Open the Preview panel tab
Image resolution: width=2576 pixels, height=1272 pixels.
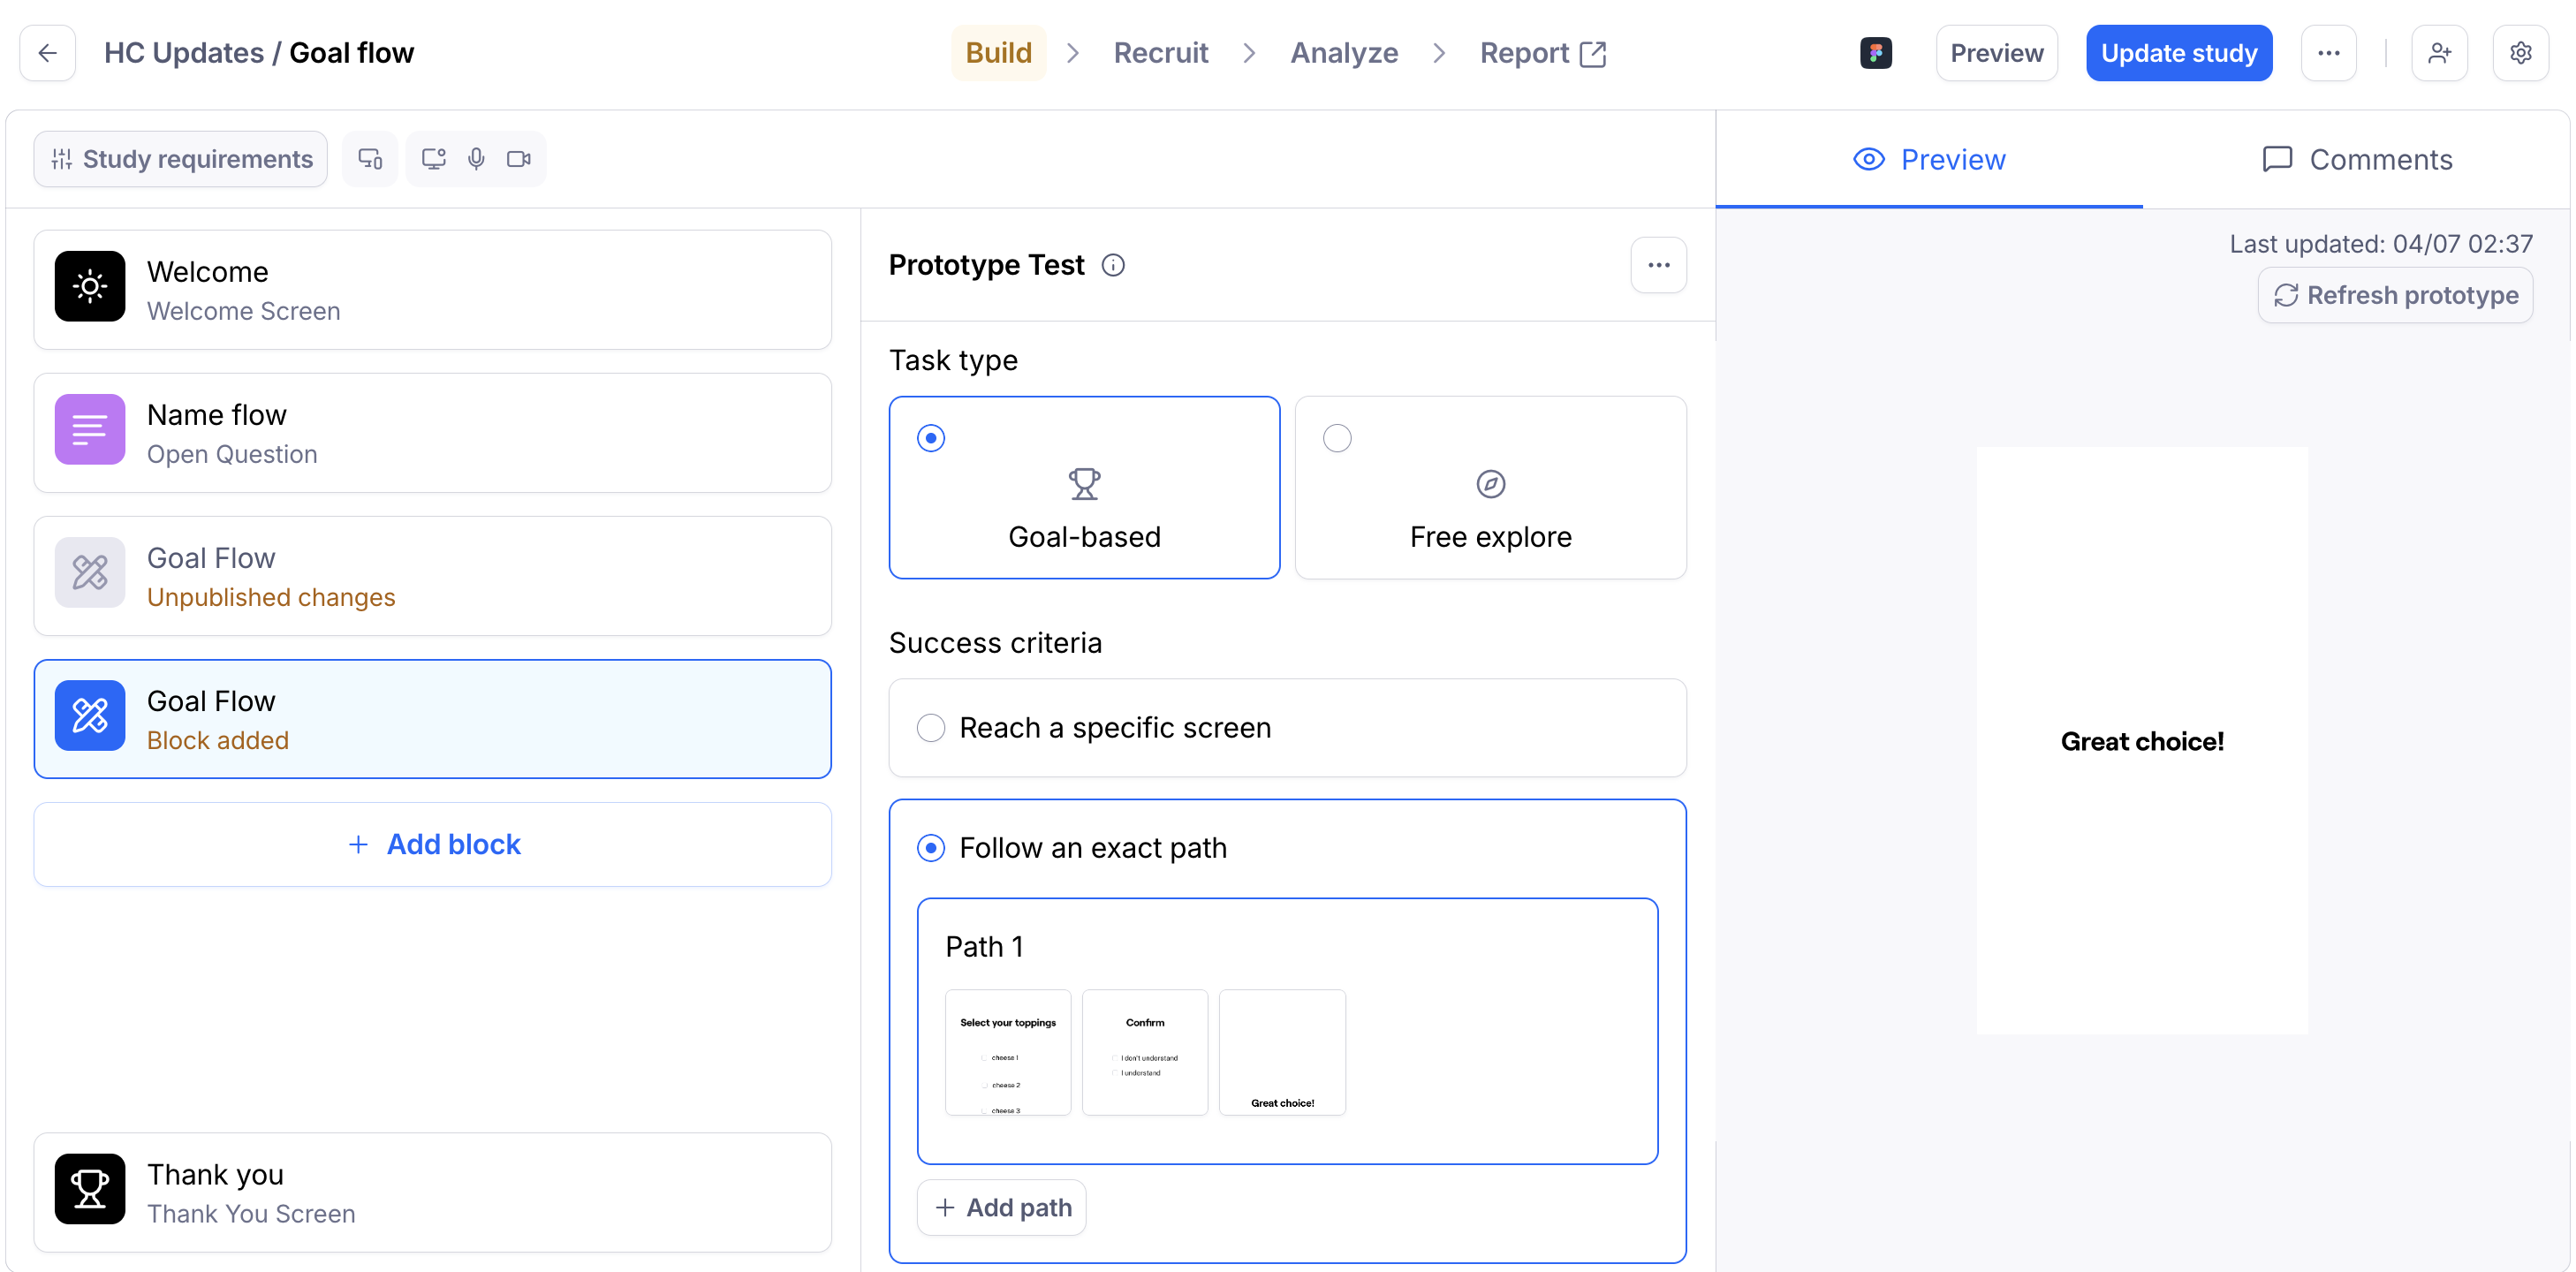(1929, 159)
